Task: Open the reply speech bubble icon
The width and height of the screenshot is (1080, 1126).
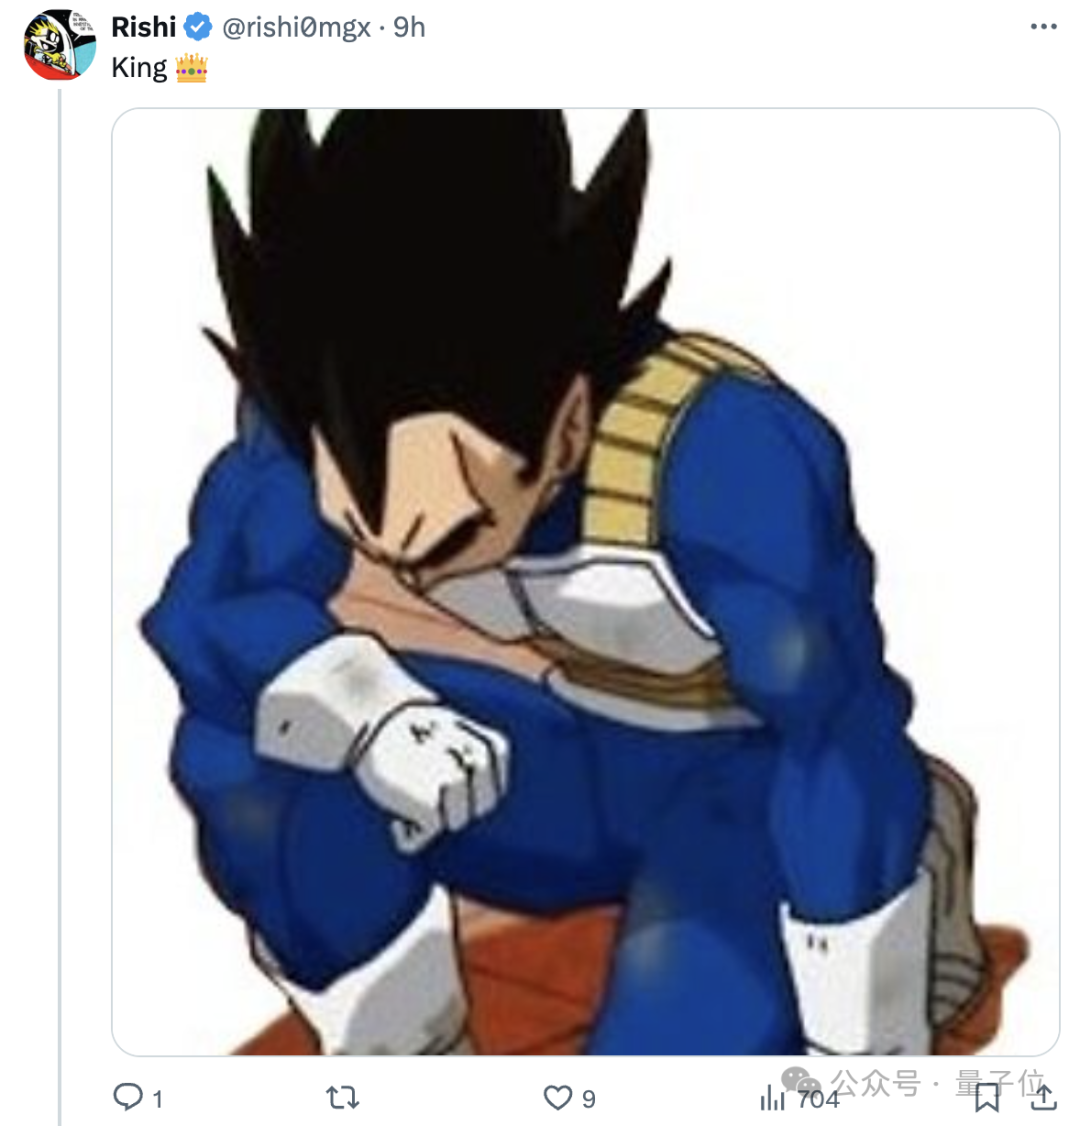Action: coord(128,1097)
